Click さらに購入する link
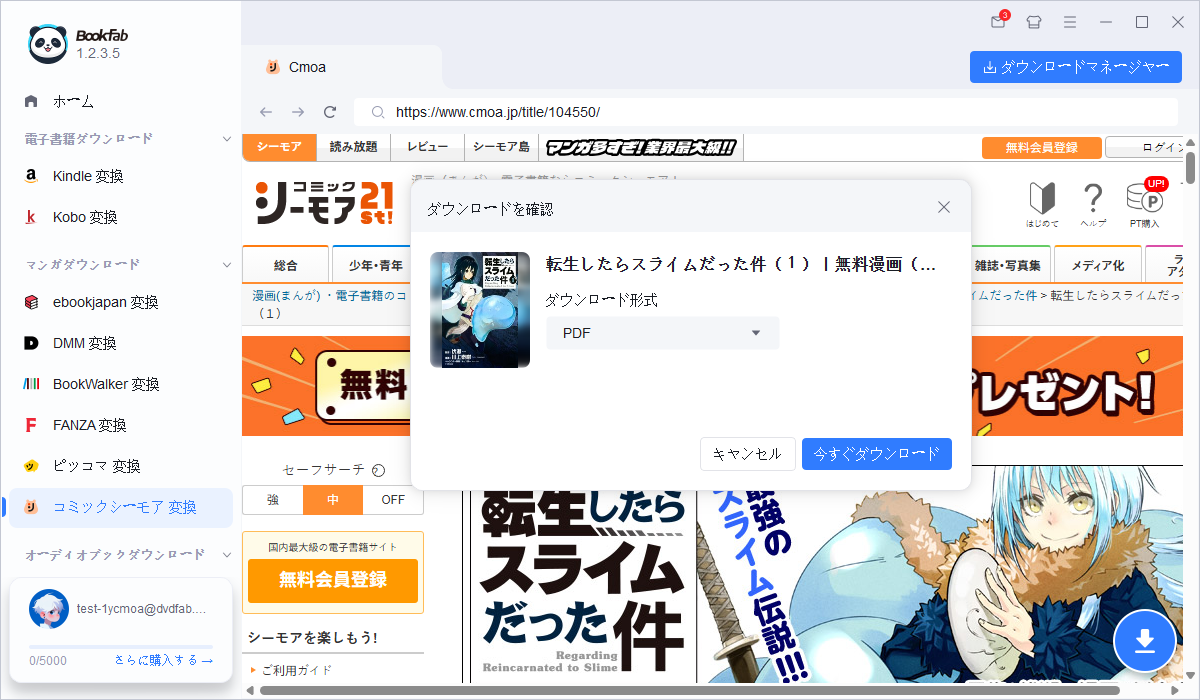Image resolution: width=1200 pixels, height=700 pixels. click(x=163, y=660)
